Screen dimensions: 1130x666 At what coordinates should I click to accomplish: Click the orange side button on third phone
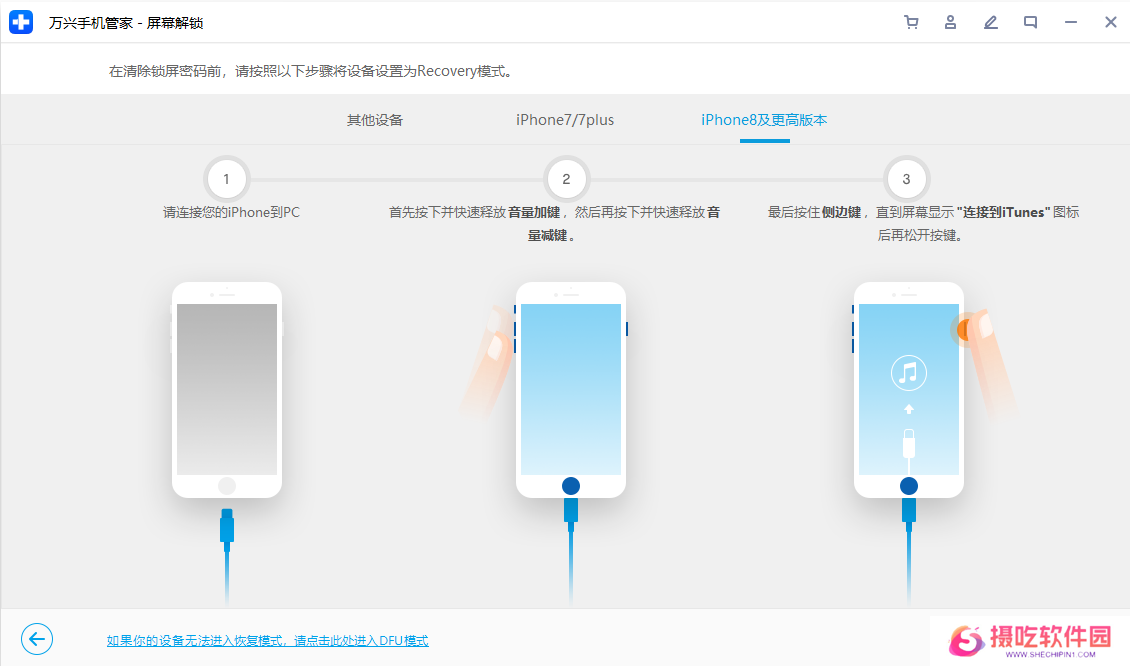click(x=964, y=328)
